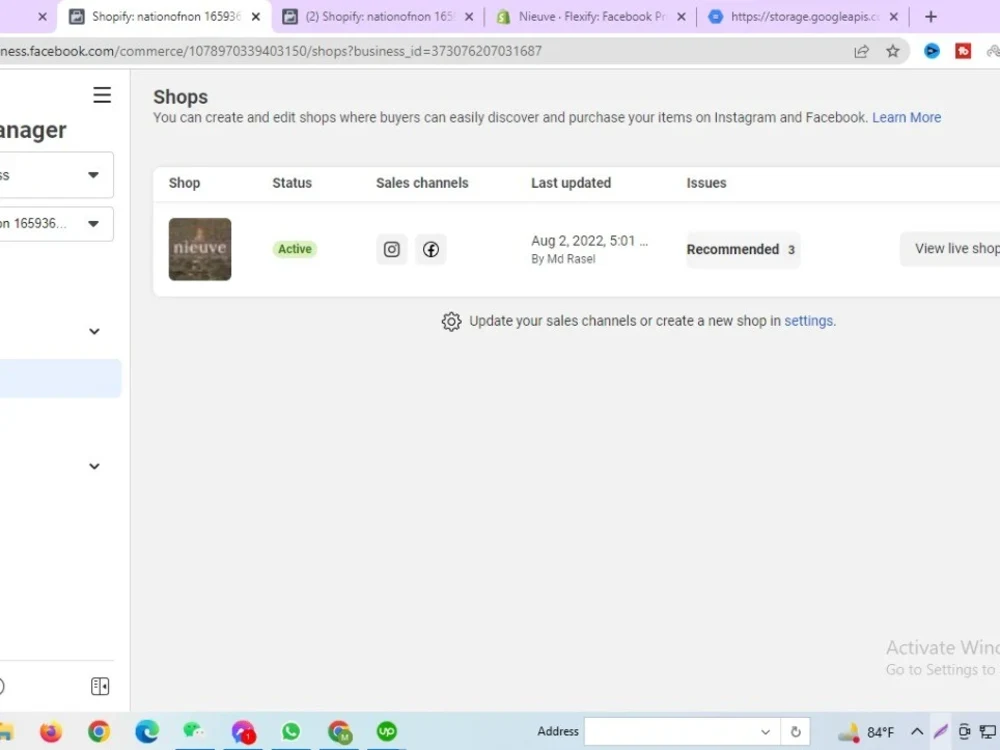Click the refresh icon next to Address field

point(795,732)
